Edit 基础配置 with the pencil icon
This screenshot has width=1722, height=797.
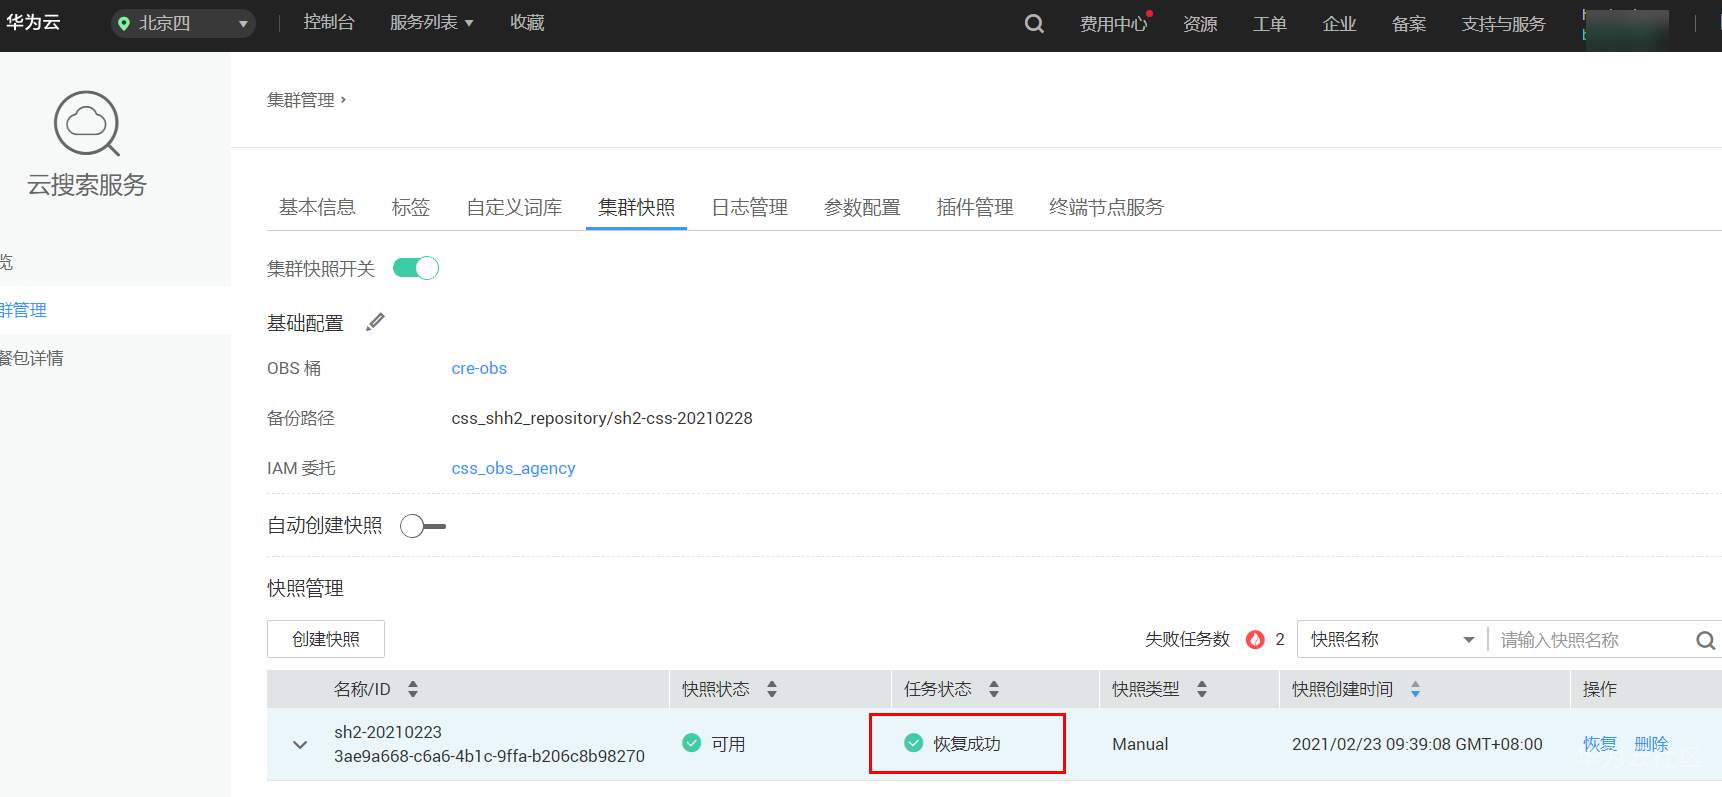(375, 322)
